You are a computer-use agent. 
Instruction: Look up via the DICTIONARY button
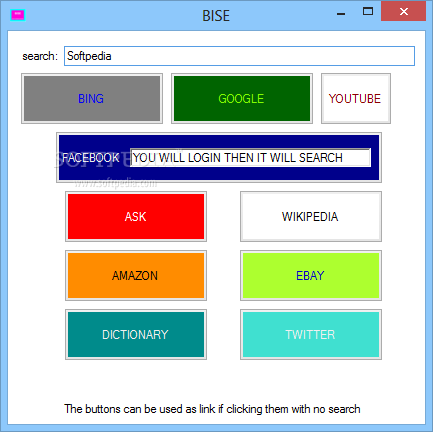coord(136,335)
